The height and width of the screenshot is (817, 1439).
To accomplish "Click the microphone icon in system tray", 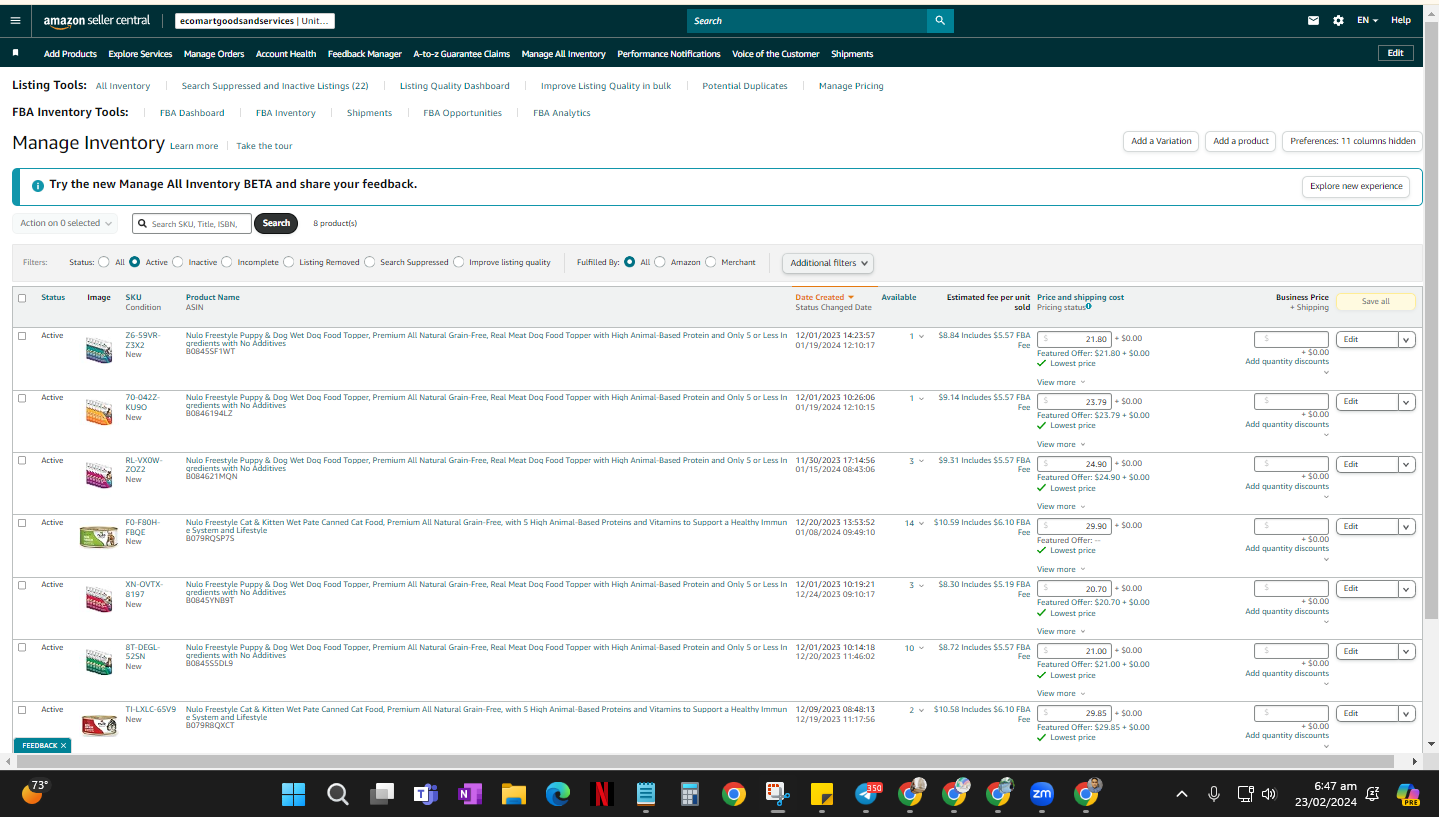I will coord(1214,794).
